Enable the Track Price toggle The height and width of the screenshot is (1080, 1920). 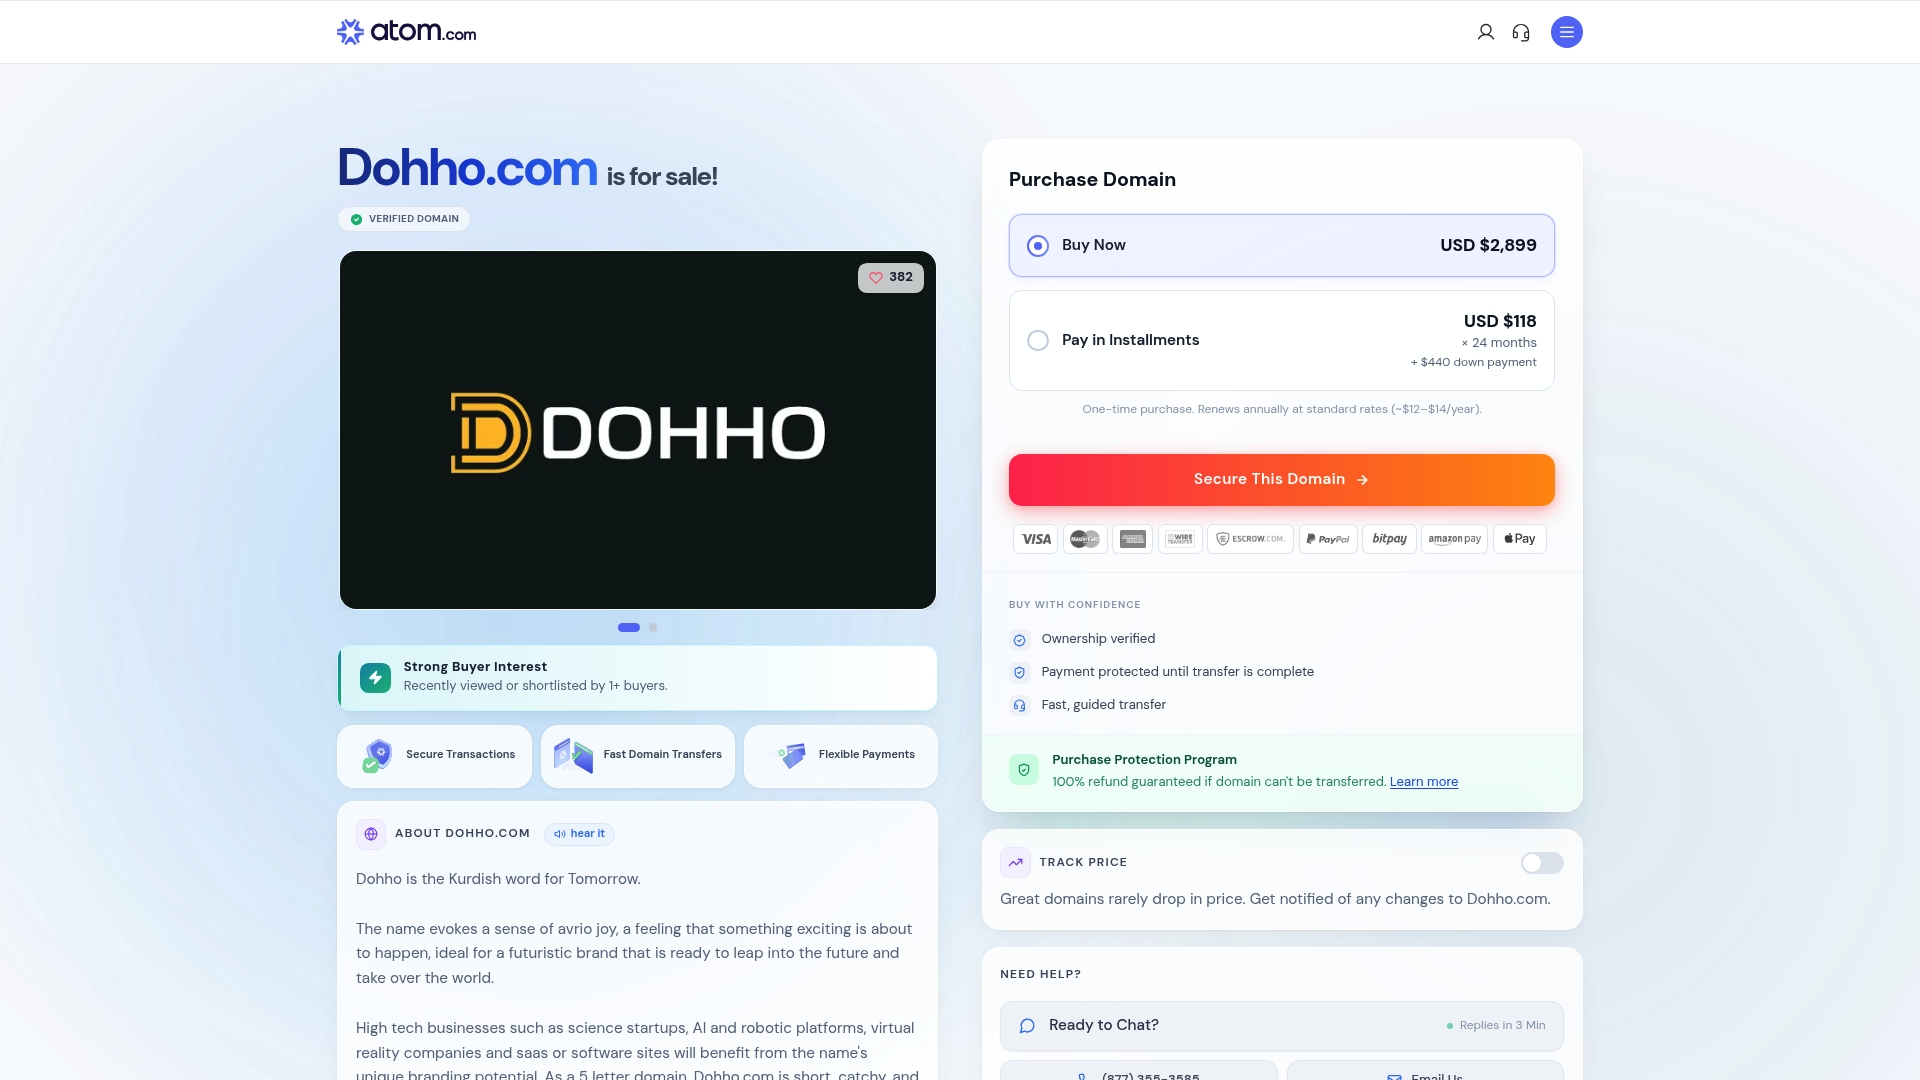(1541, 863)
